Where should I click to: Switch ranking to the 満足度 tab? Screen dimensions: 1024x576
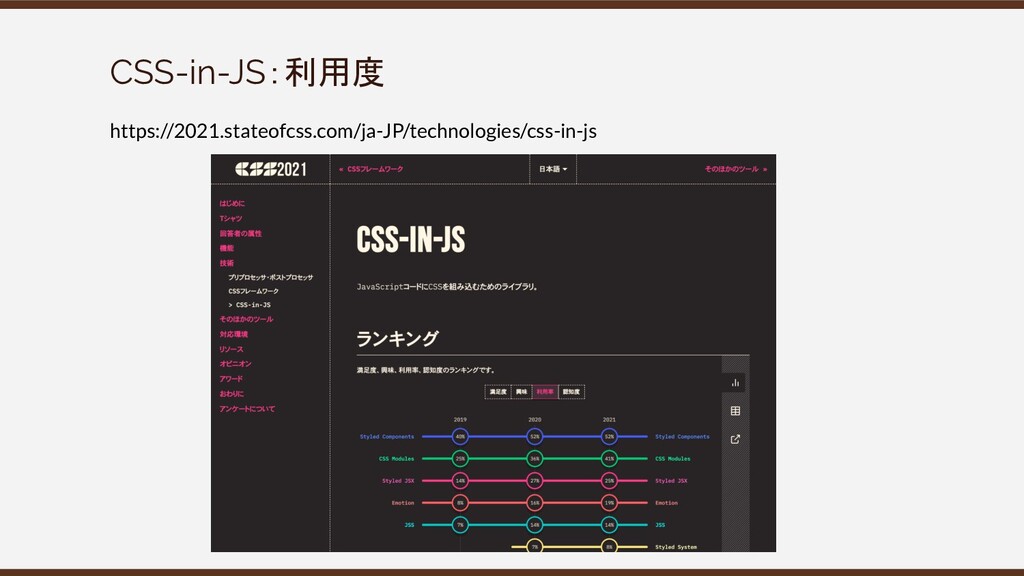coord(498,392)
